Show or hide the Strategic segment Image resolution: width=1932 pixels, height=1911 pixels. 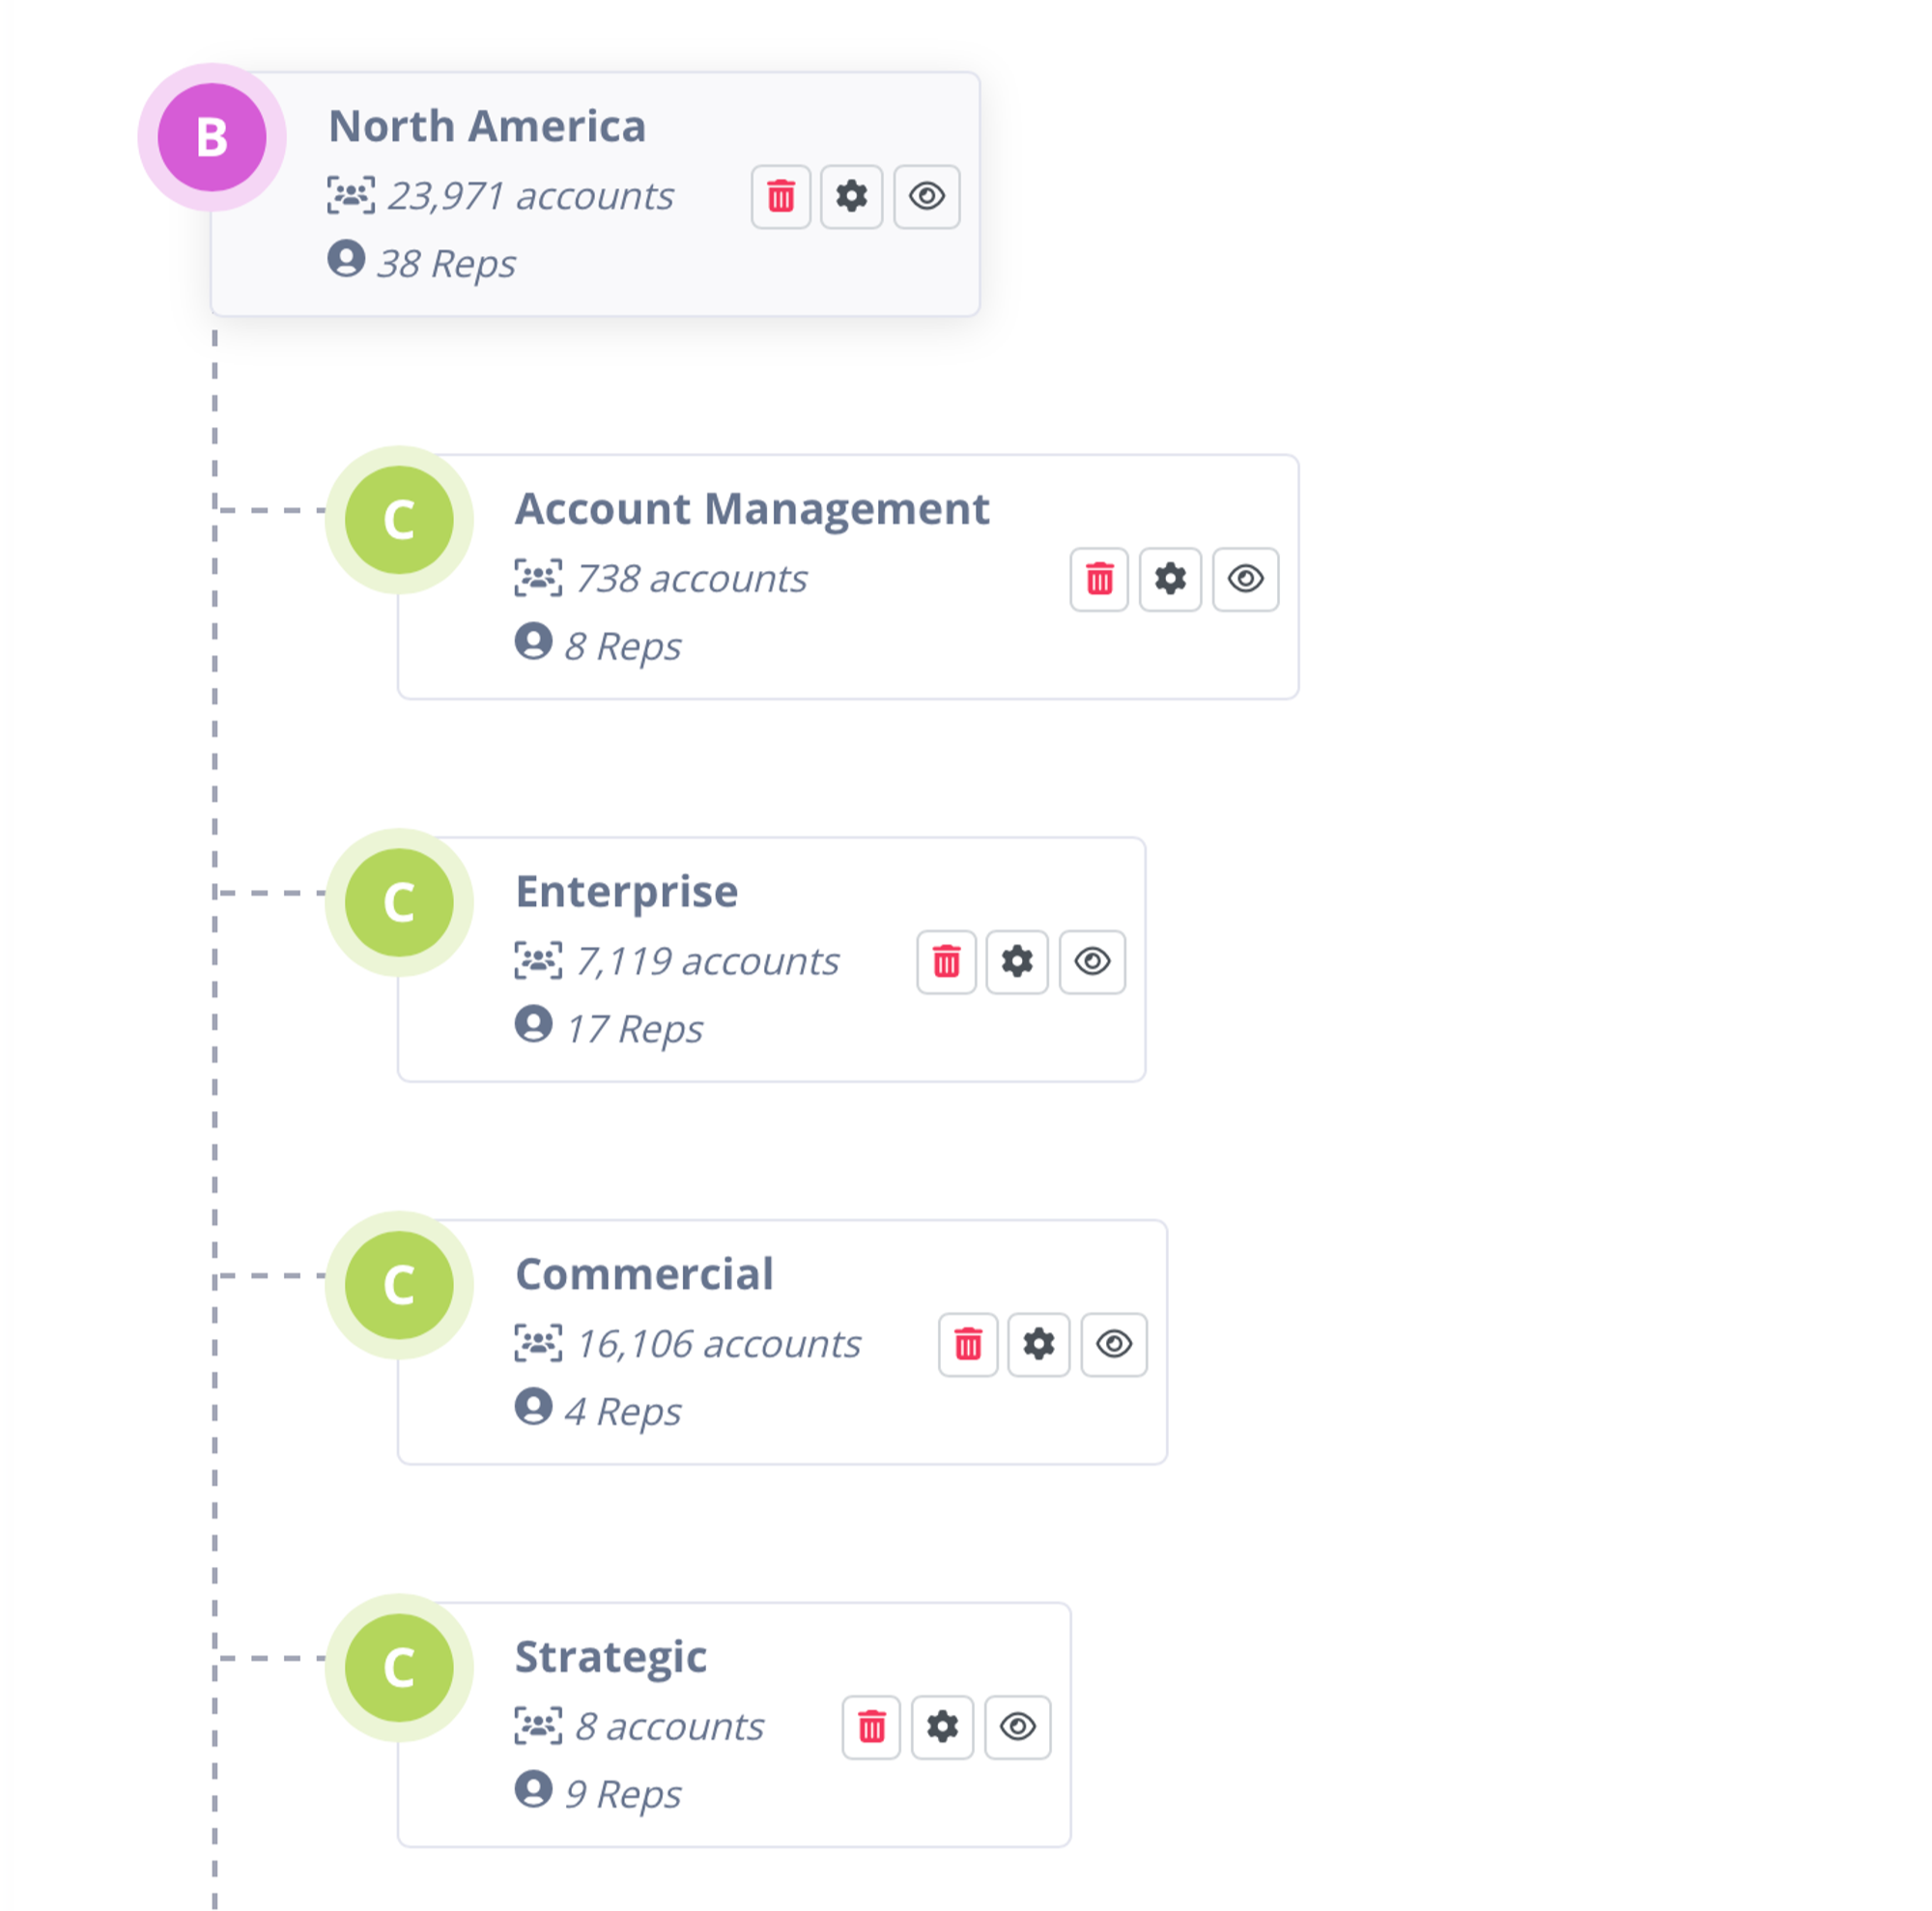point(1017,1727)
